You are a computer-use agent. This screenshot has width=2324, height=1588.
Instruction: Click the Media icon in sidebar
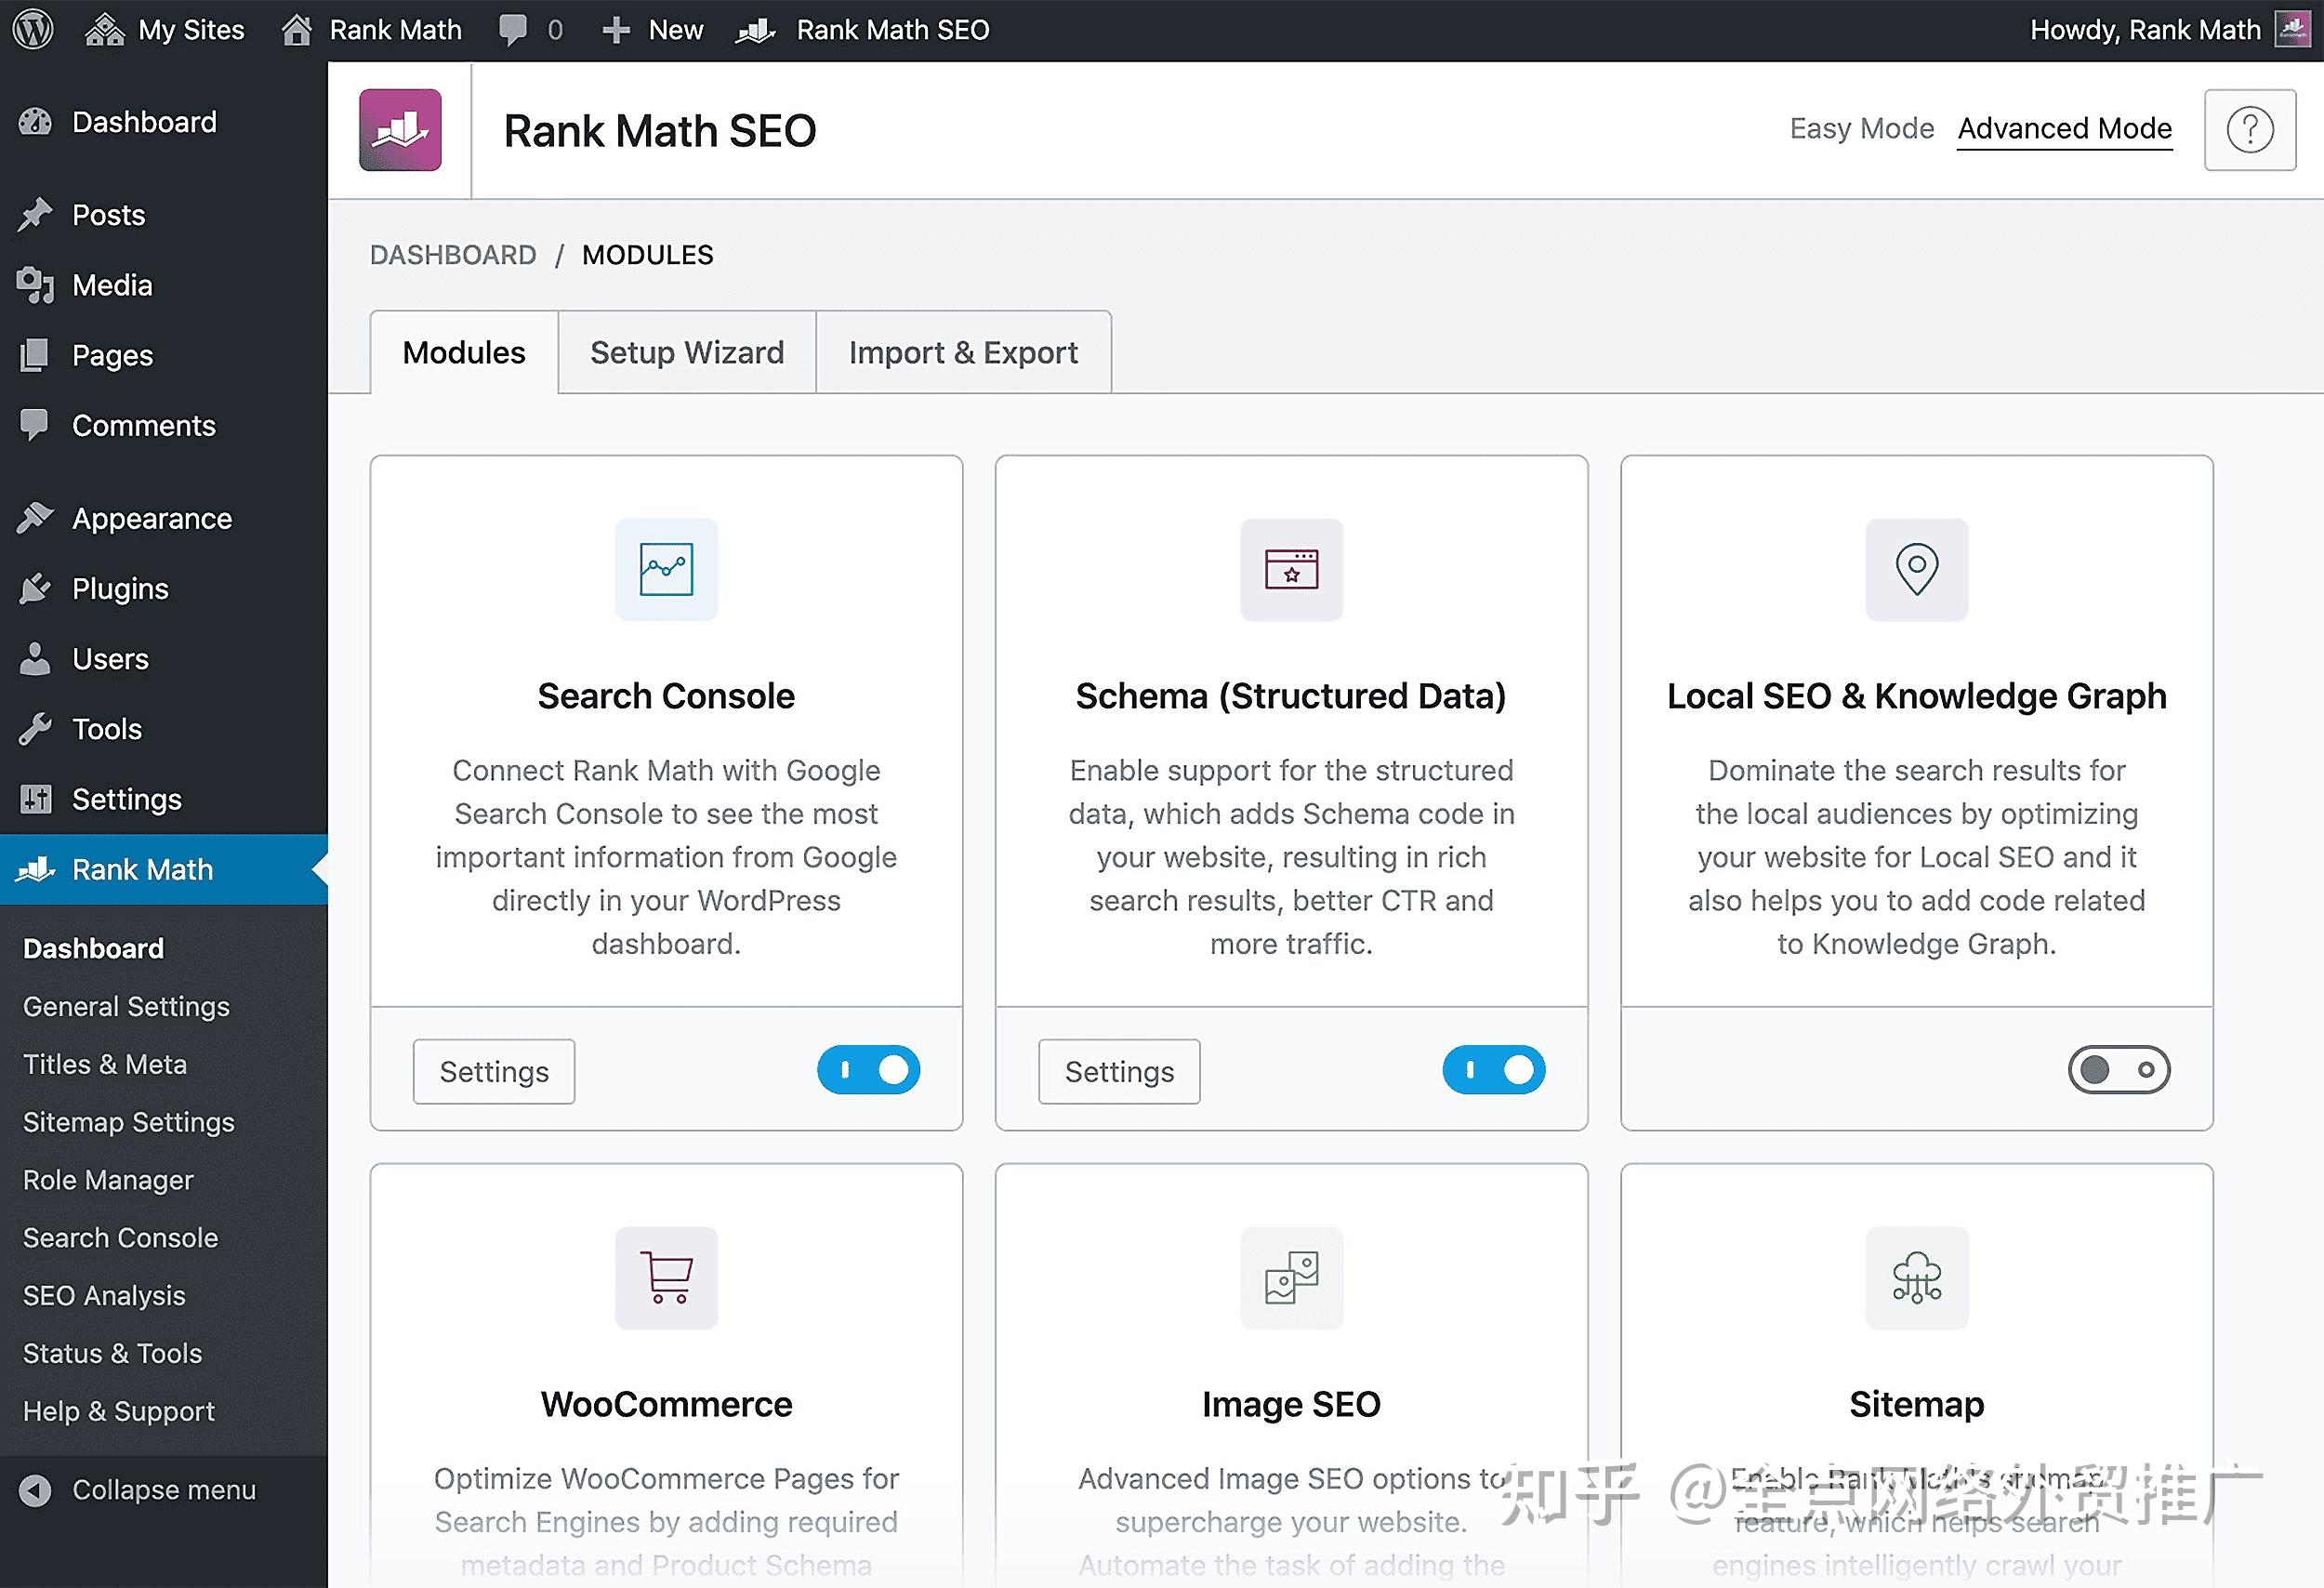click(35, 285)
